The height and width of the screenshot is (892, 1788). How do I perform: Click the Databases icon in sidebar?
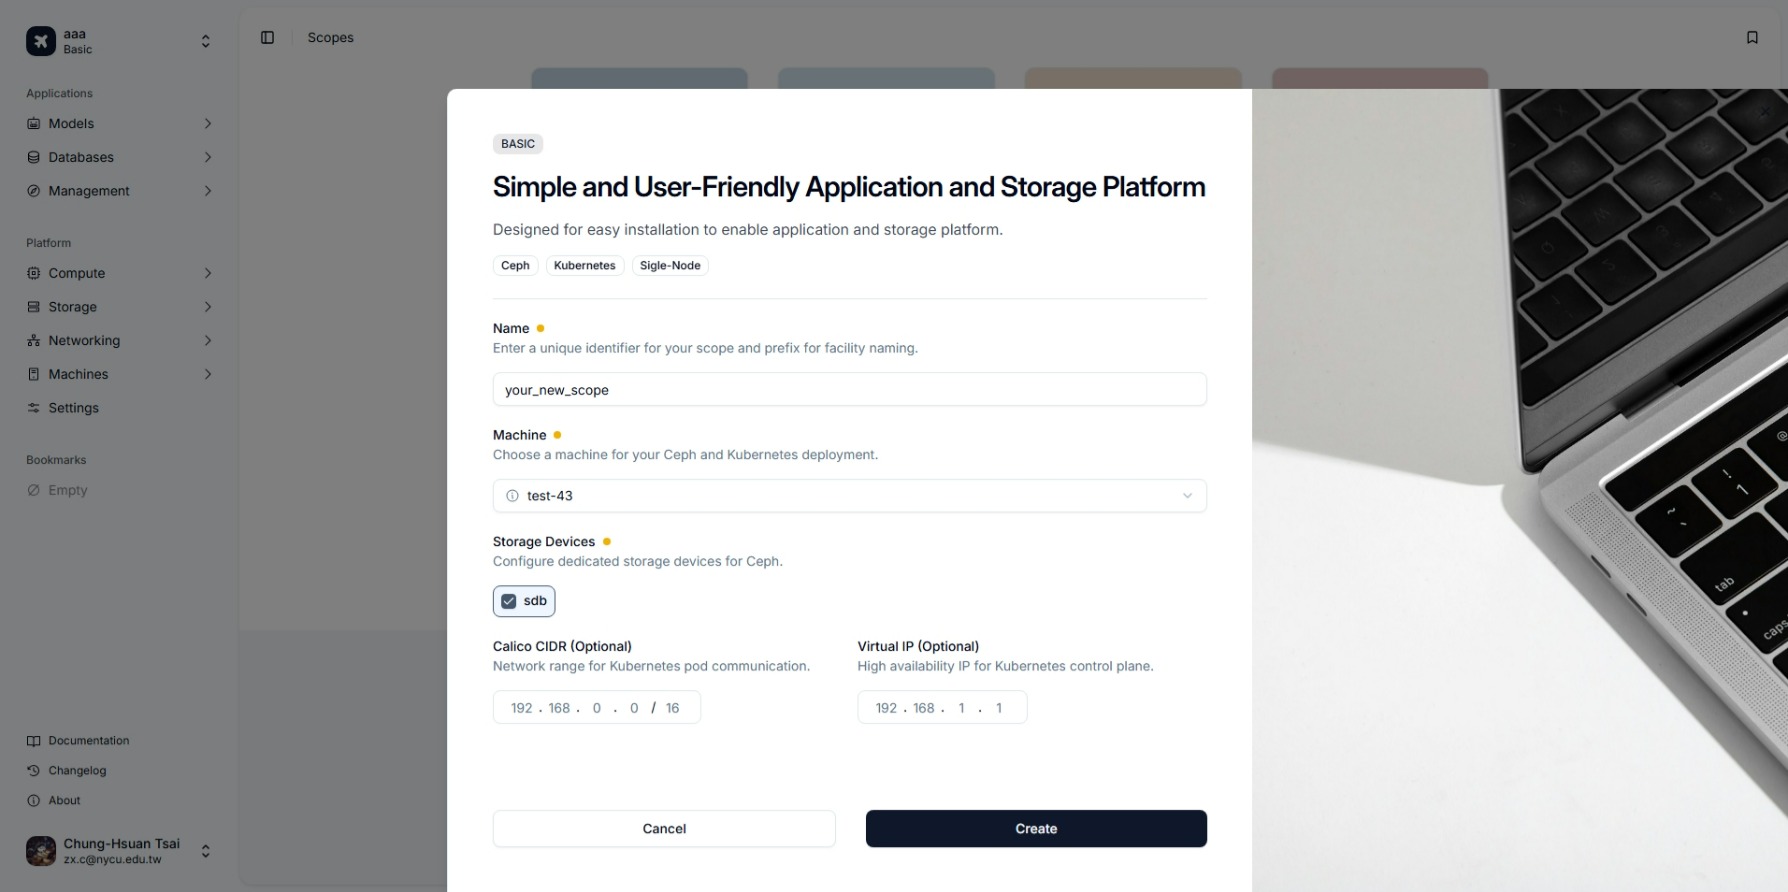[x=34, y=157]
